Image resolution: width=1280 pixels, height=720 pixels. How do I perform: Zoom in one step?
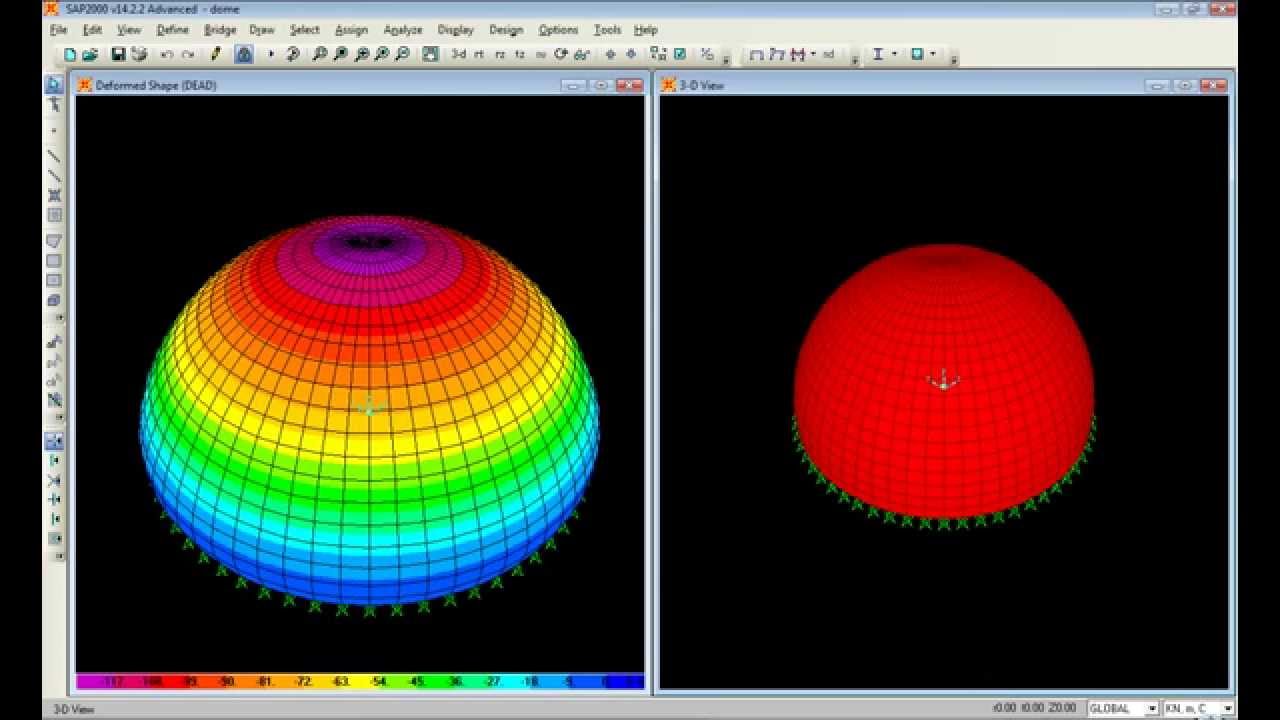[x=361, y=55]
